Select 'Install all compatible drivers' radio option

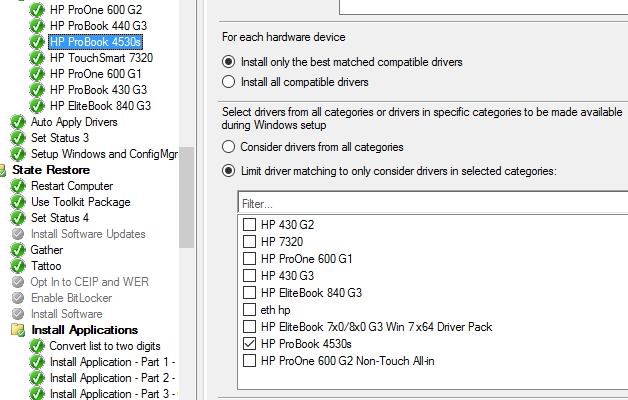pos(229,82)
